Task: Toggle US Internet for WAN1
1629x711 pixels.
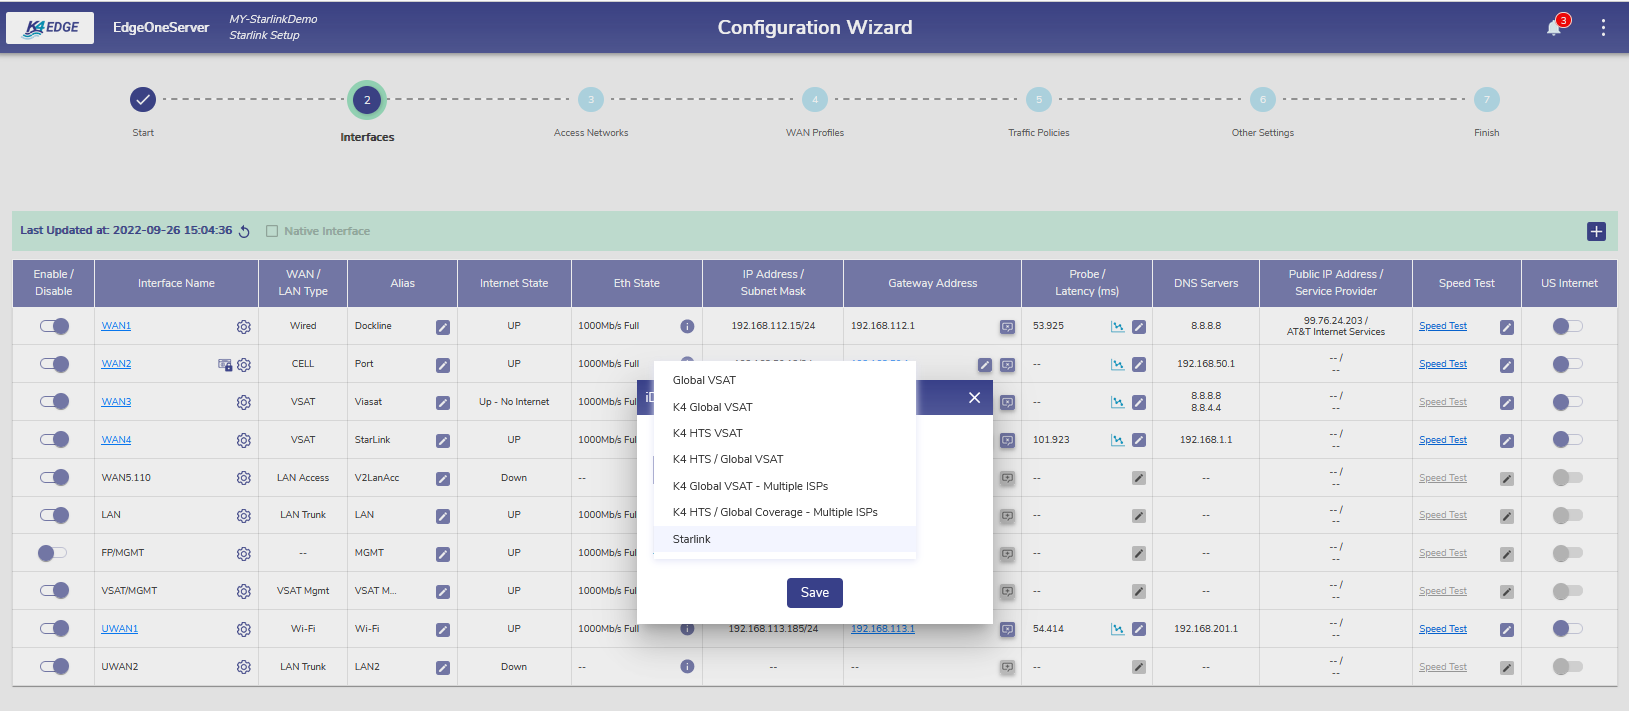Action: tap(1567, 326)
